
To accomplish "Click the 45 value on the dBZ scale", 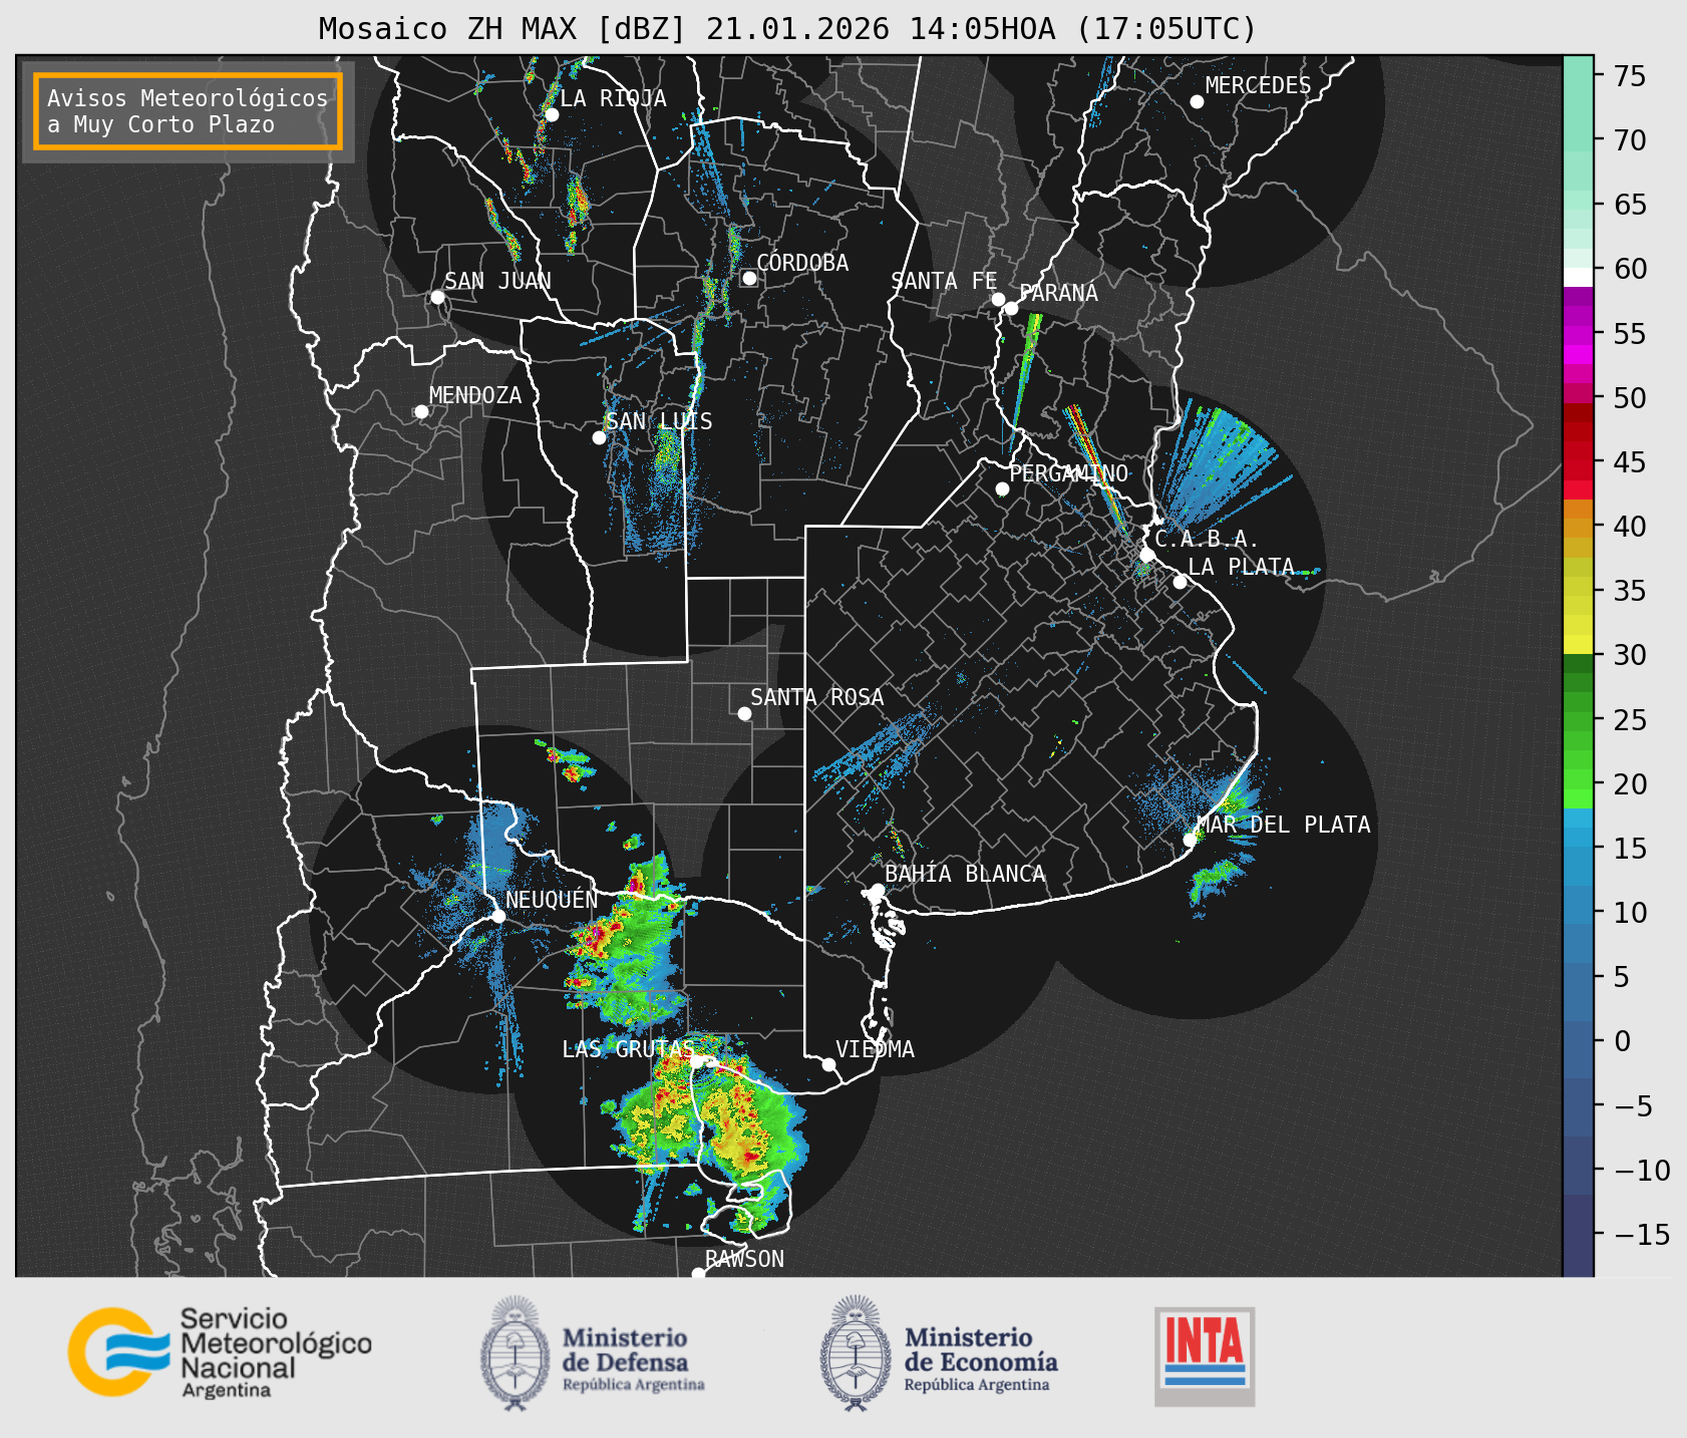I will click(1630, 462).
